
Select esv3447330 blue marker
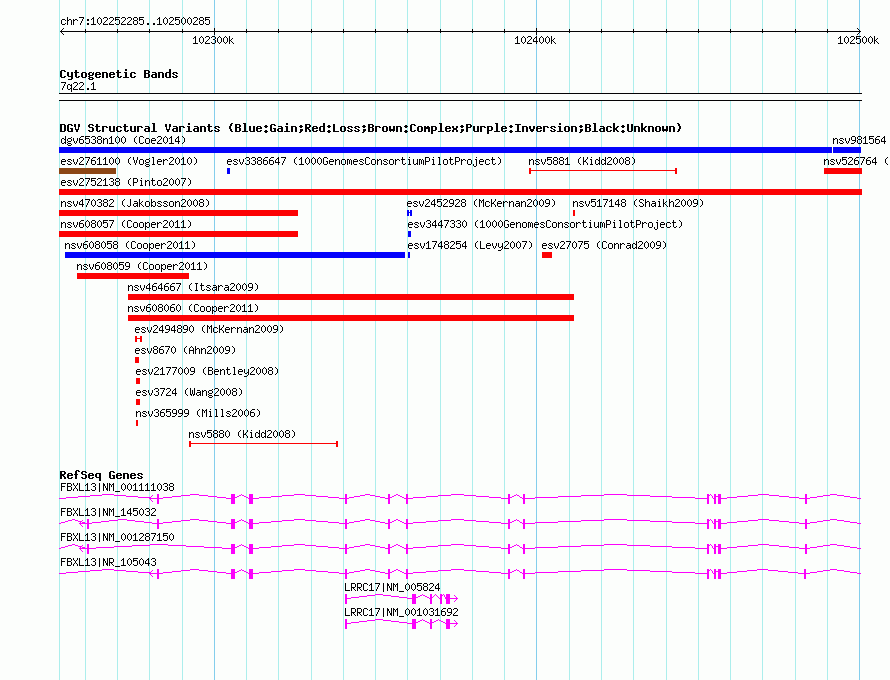pos(409,234)
